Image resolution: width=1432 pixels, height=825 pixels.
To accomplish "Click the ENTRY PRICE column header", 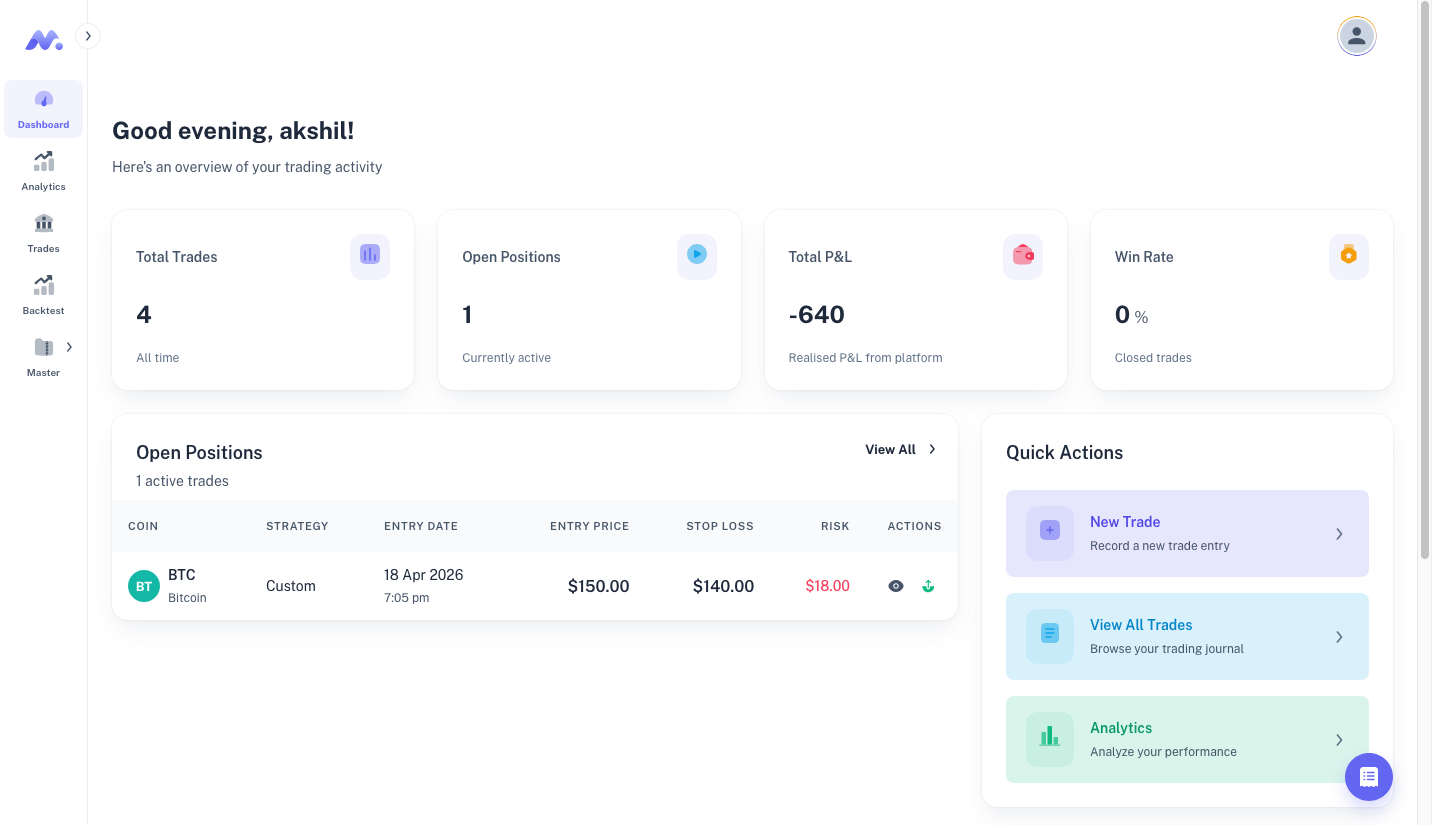I will click(x=590, y=526).
